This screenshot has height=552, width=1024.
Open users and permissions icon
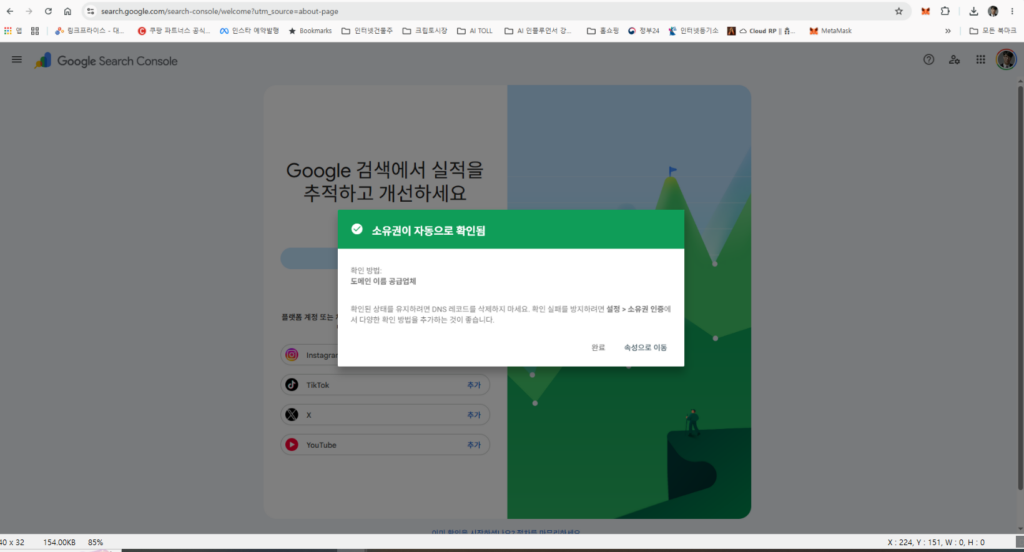(x=954, y=59)
